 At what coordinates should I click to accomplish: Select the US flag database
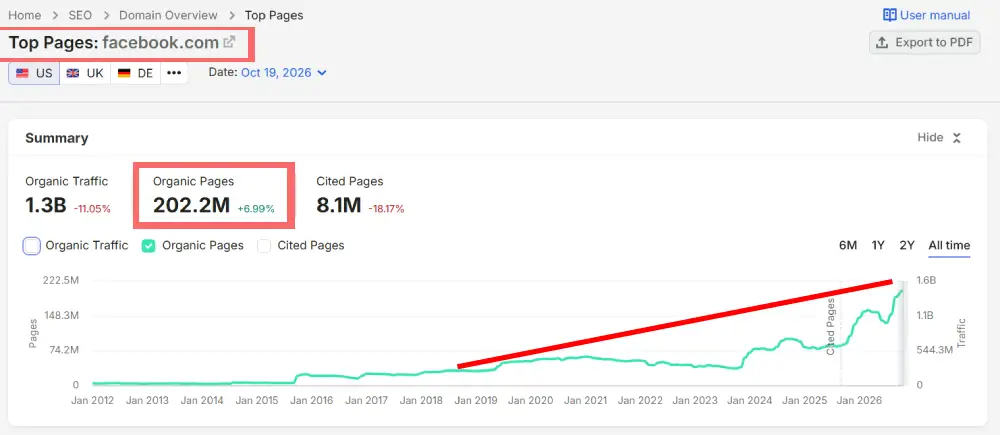tap(34, 73)
